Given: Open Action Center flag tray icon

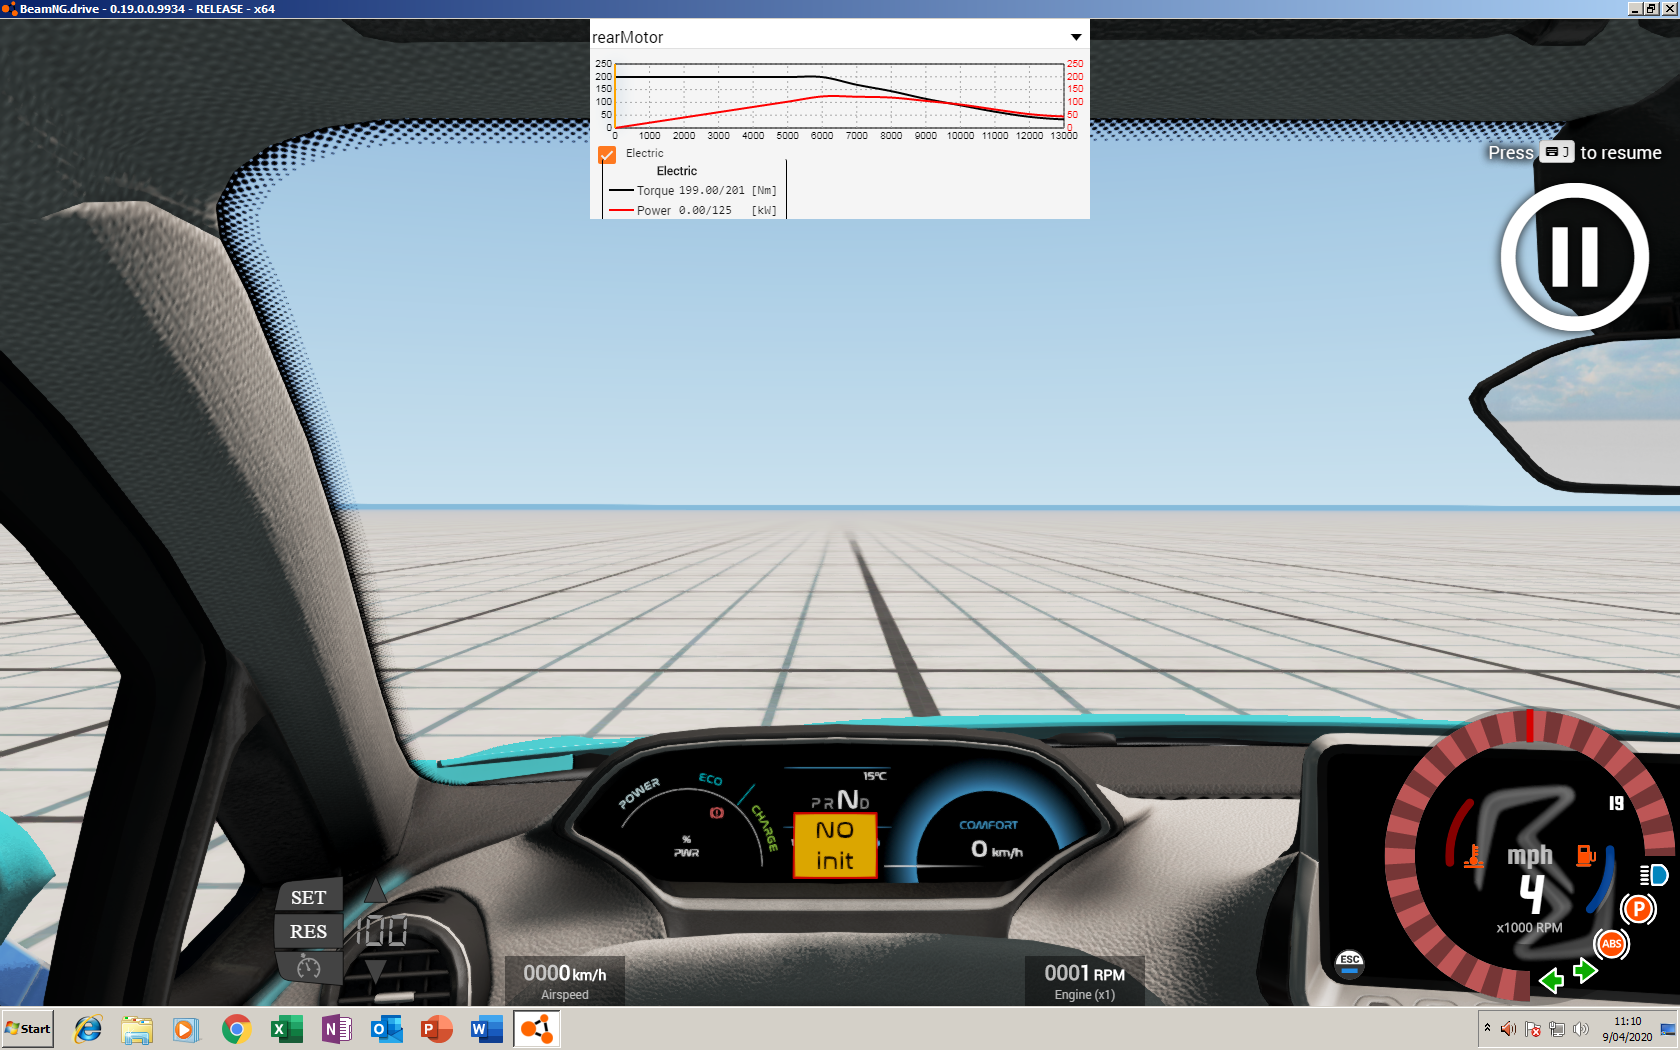Looking at the screenshot, I should 1533,1029.
